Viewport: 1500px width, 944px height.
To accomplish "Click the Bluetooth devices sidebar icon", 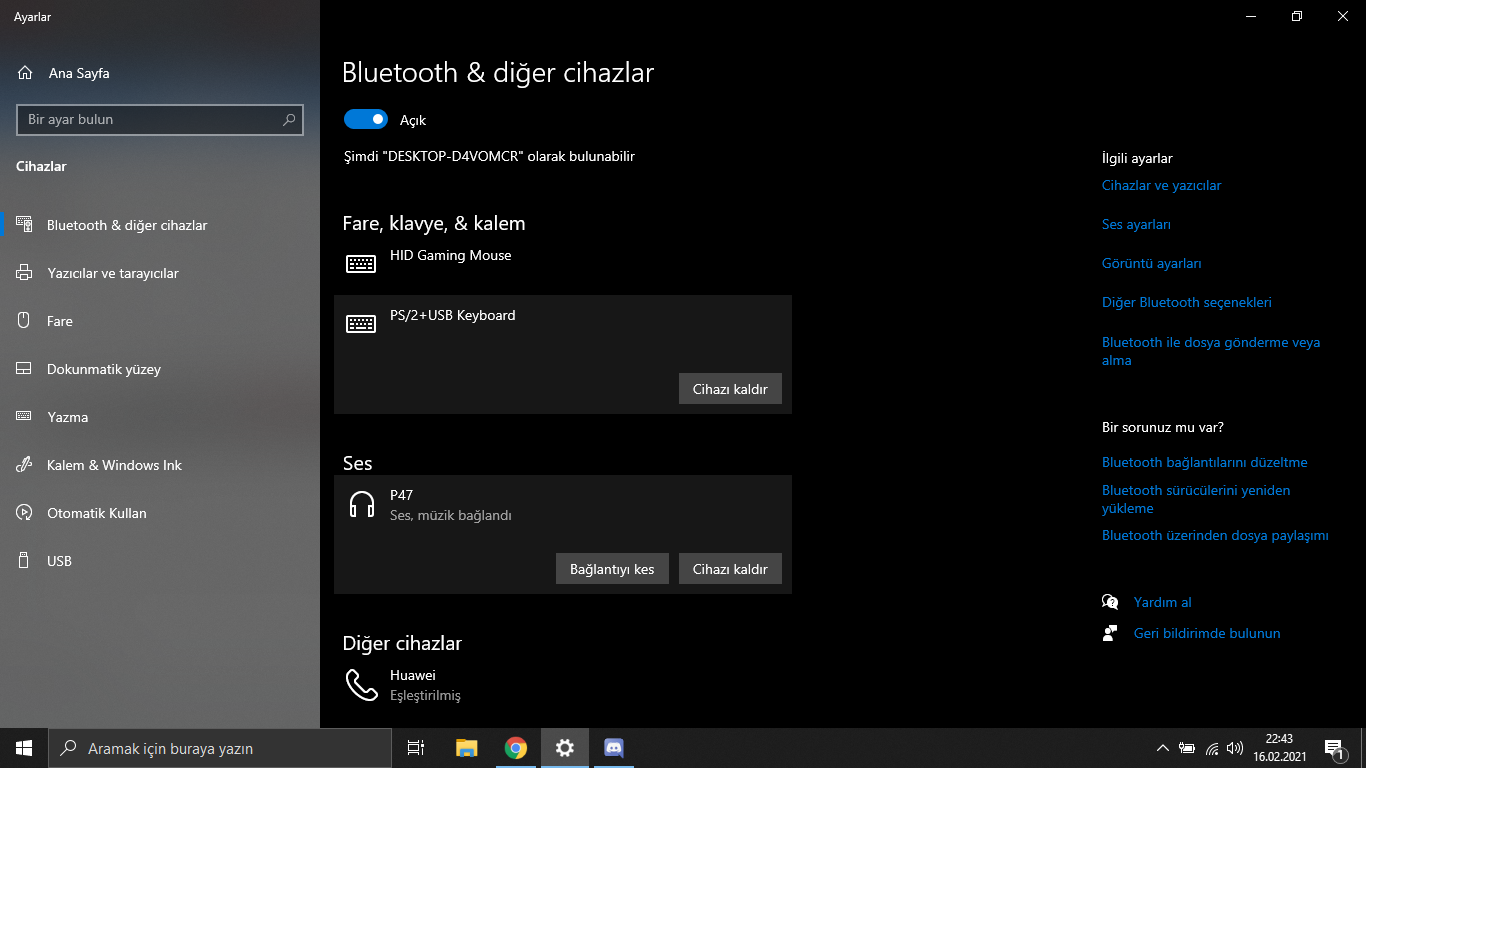I will click(25, 224).
